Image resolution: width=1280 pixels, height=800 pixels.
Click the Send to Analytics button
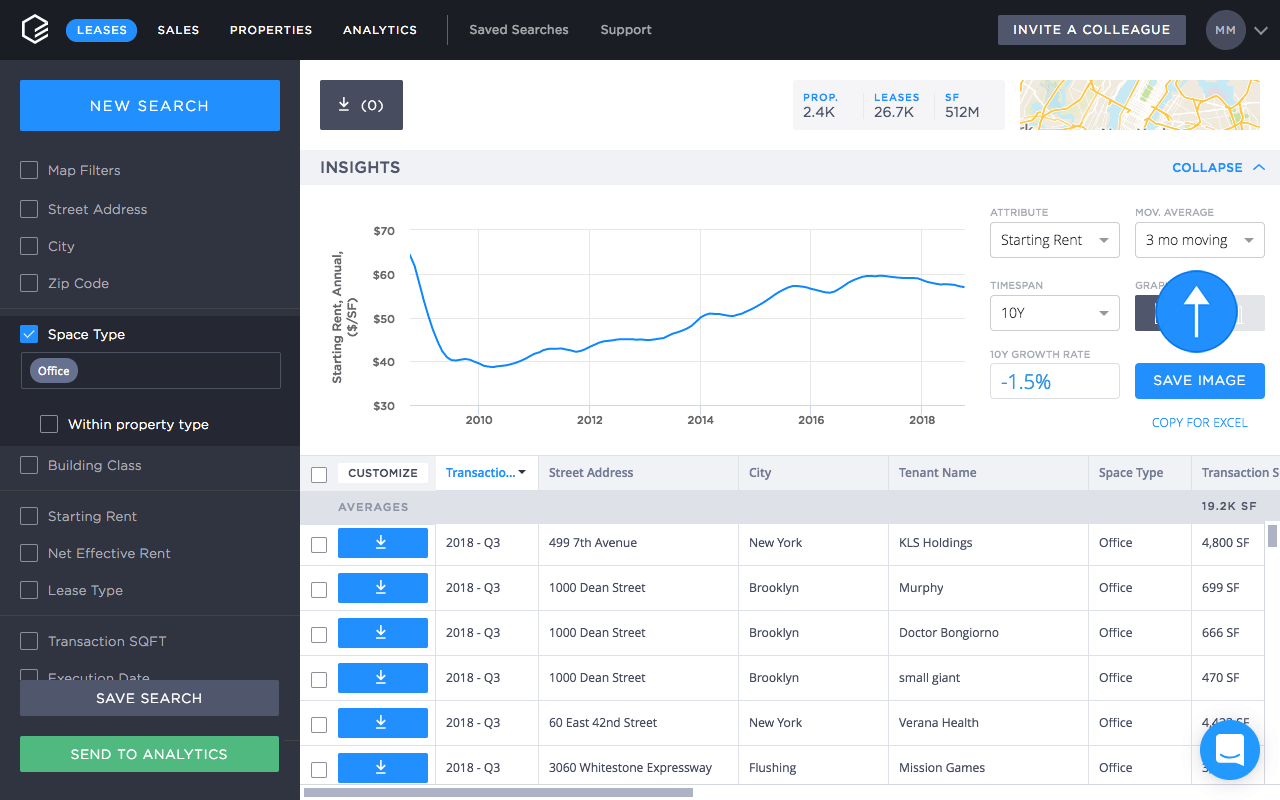click(x=149, y=754)
